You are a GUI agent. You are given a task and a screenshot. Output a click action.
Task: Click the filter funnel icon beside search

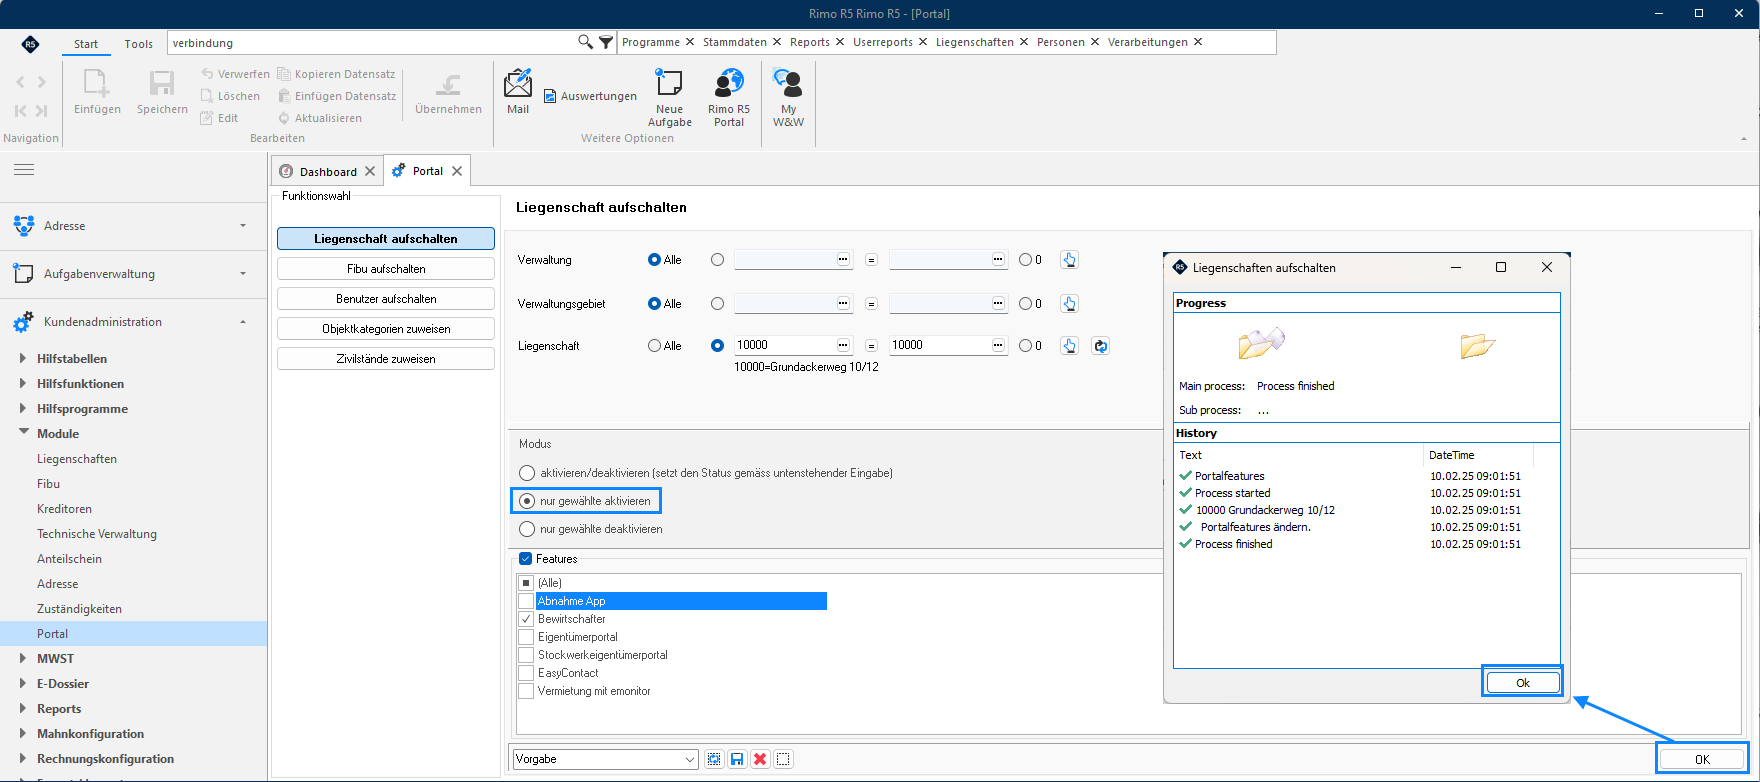(x=606, y=42)
